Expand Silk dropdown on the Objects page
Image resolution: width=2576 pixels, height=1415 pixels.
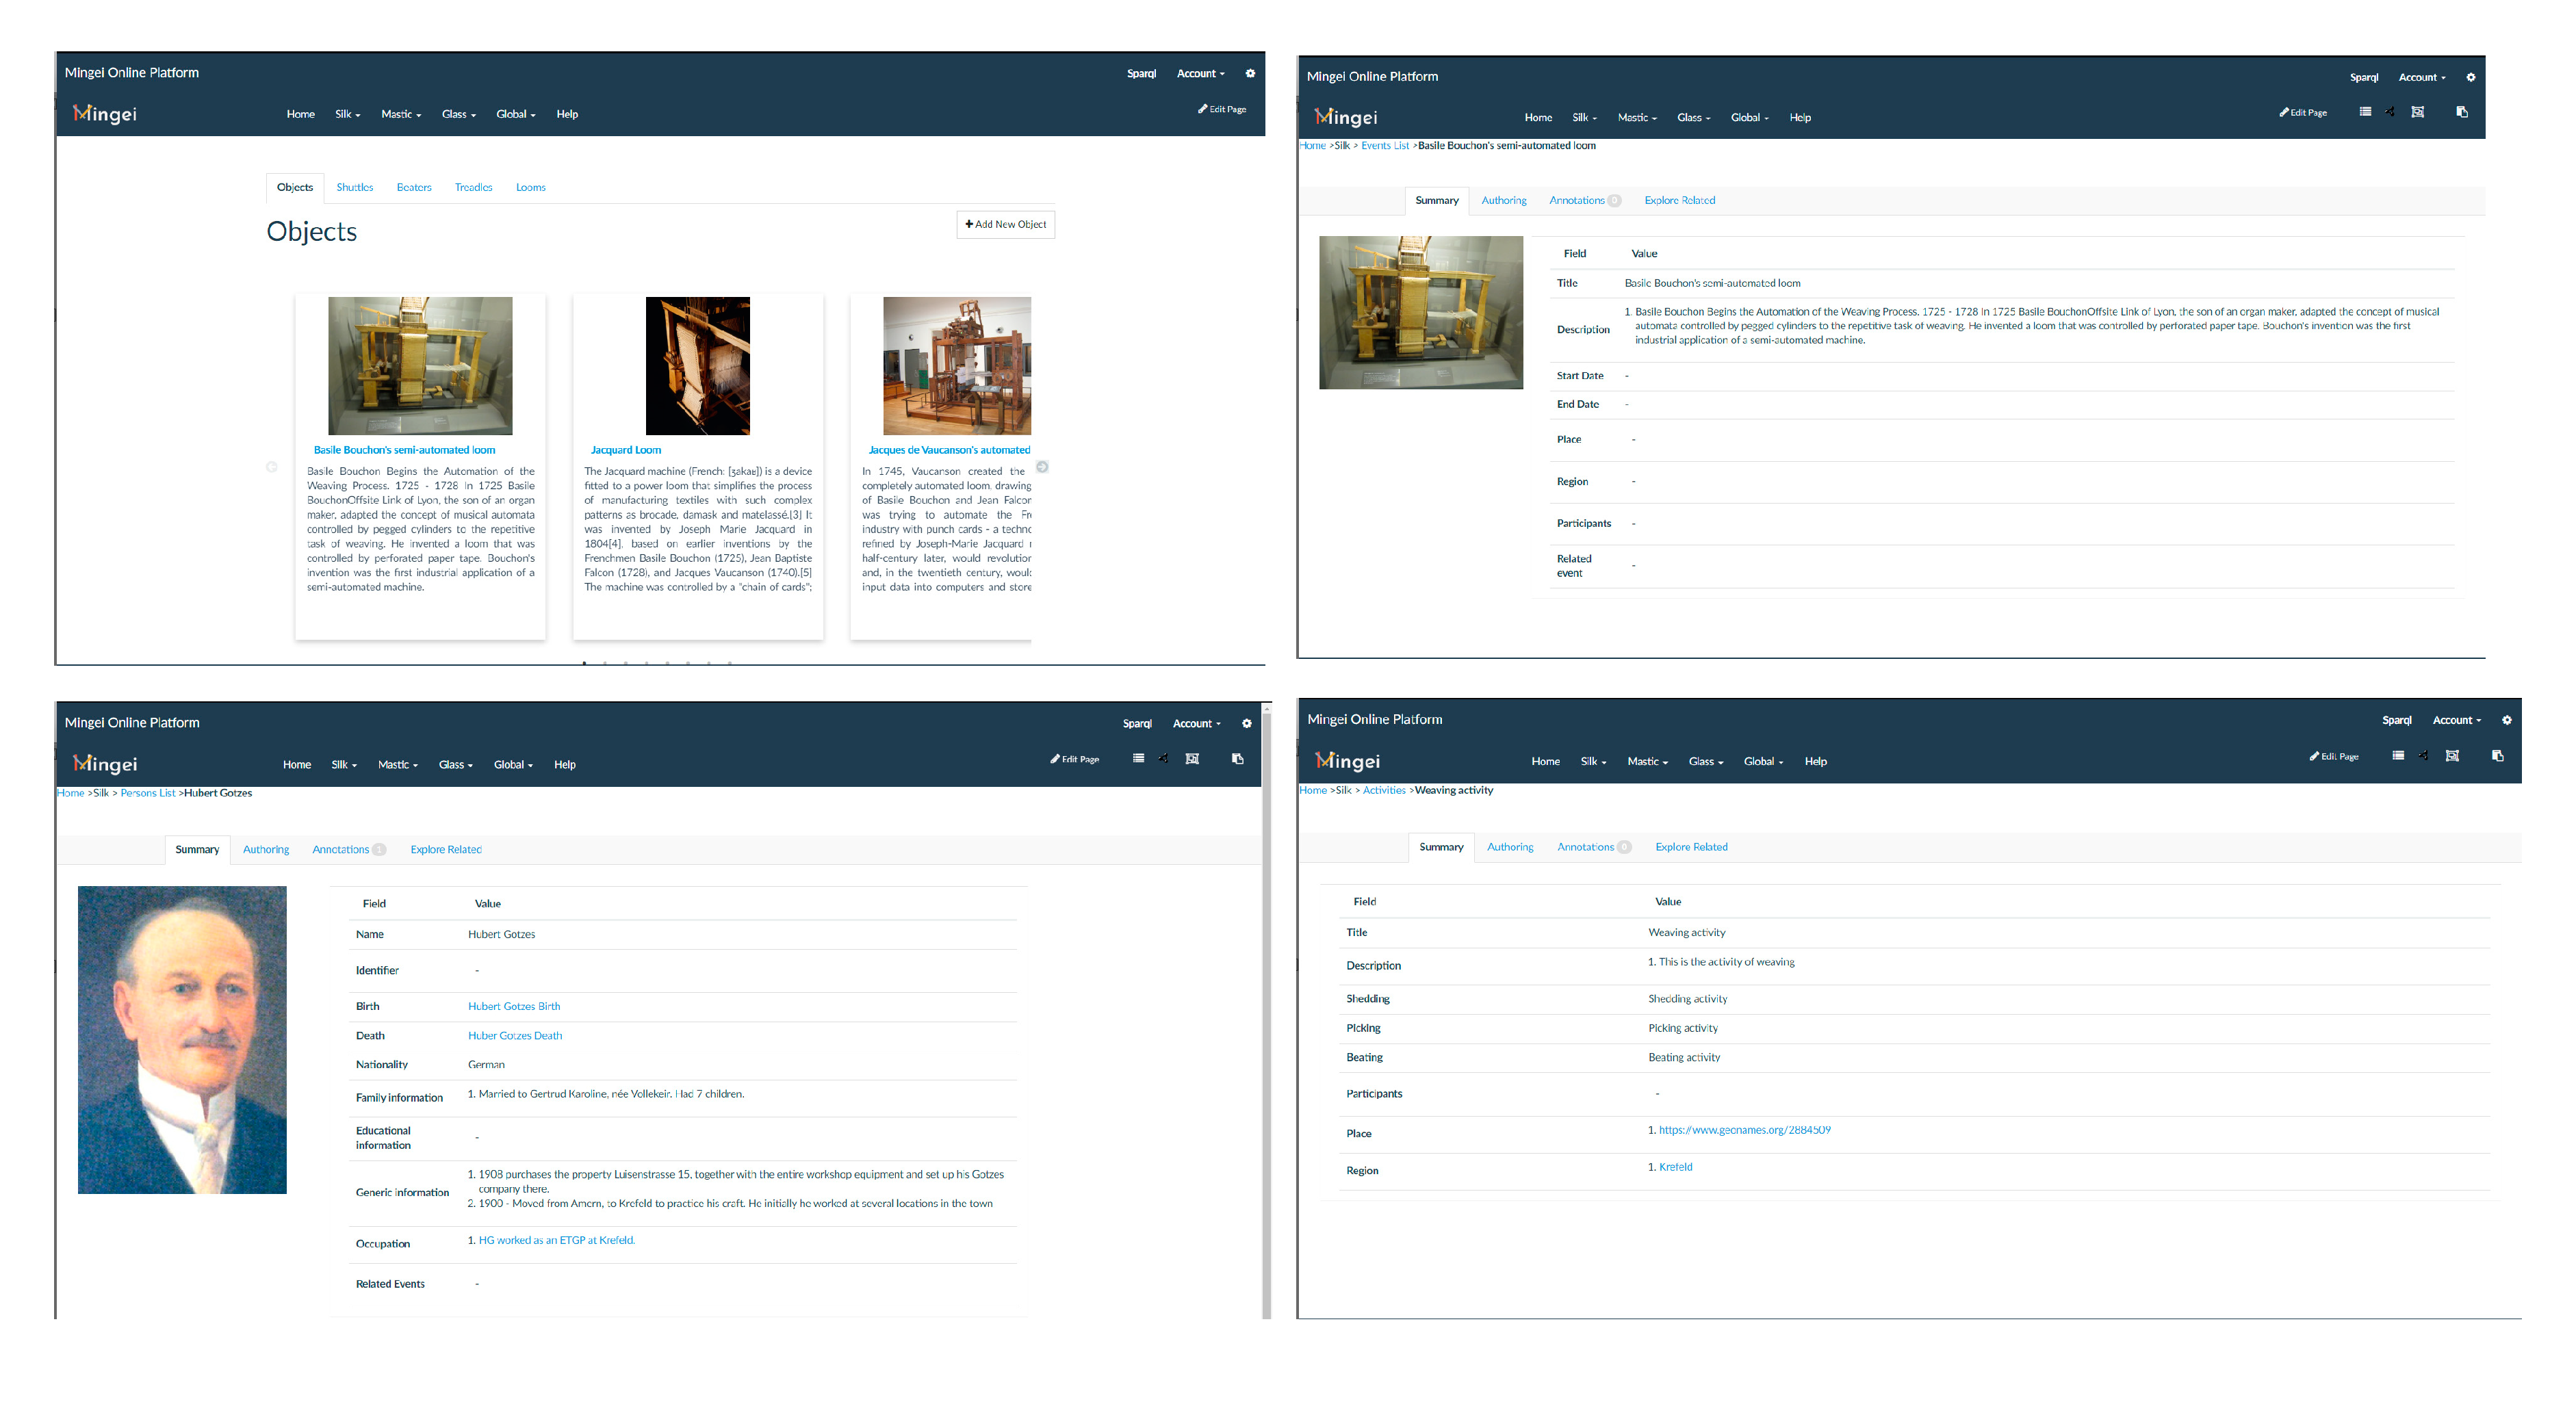pos(347,114)
